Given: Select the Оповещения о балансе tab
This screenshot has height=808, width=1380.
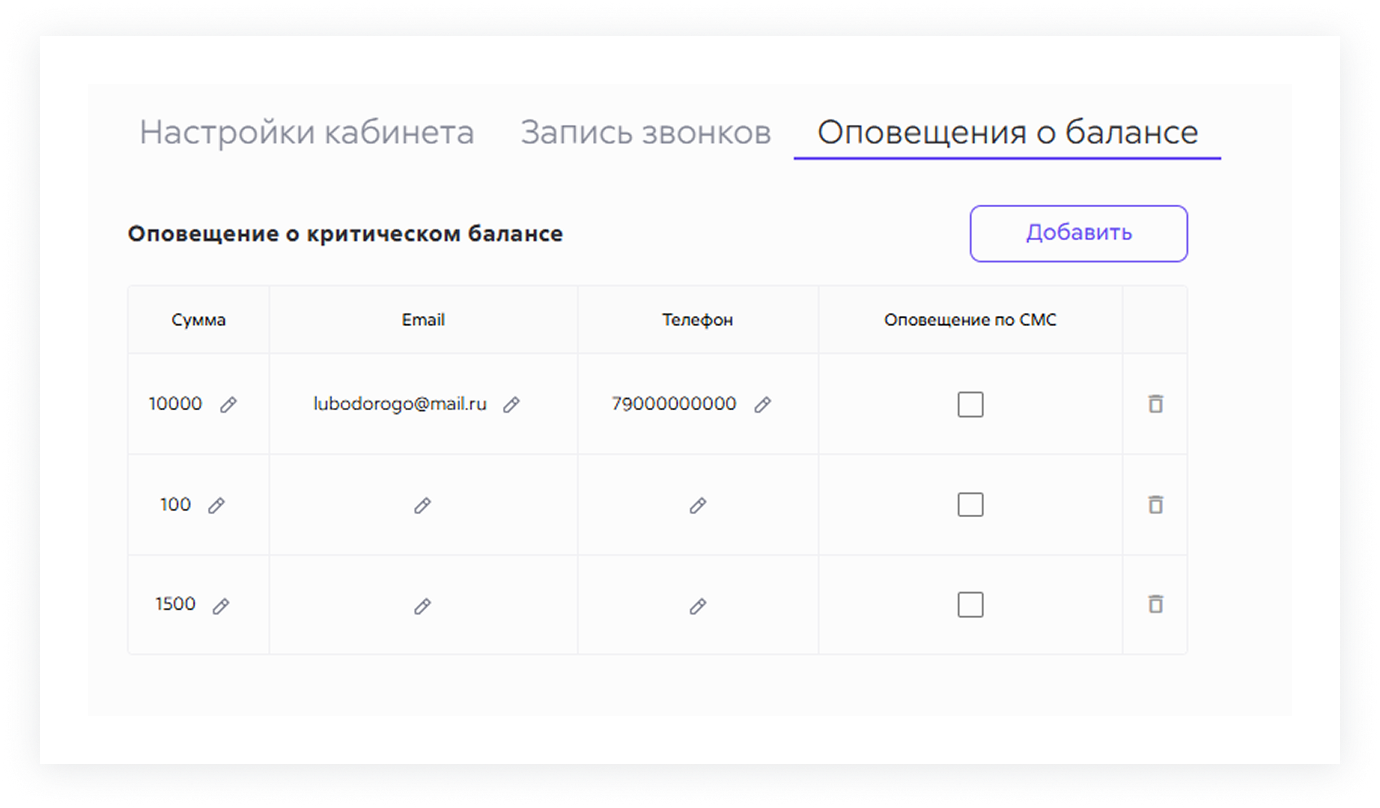Looking at the screenshot, I should 1007,131.
